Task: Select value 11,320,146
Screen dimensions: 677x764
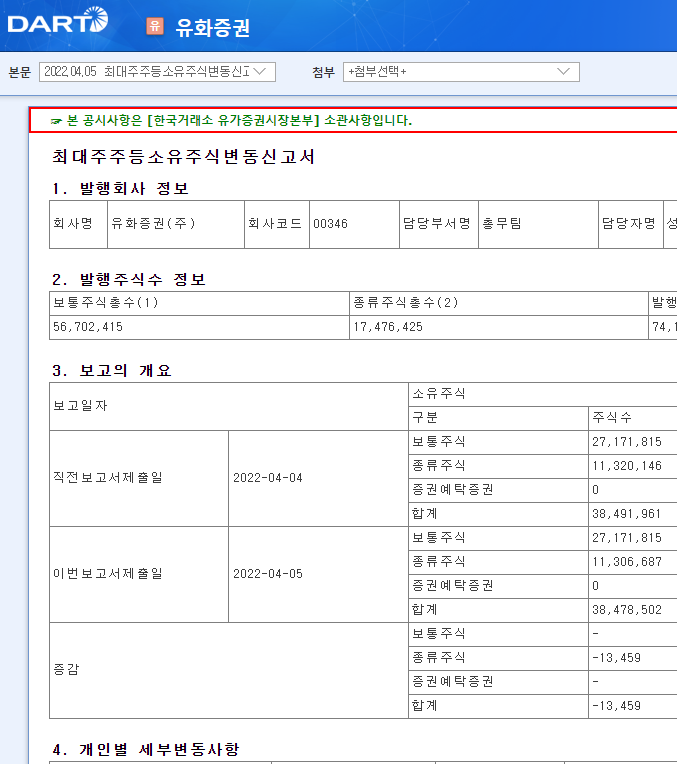Action: coord(627,466)
